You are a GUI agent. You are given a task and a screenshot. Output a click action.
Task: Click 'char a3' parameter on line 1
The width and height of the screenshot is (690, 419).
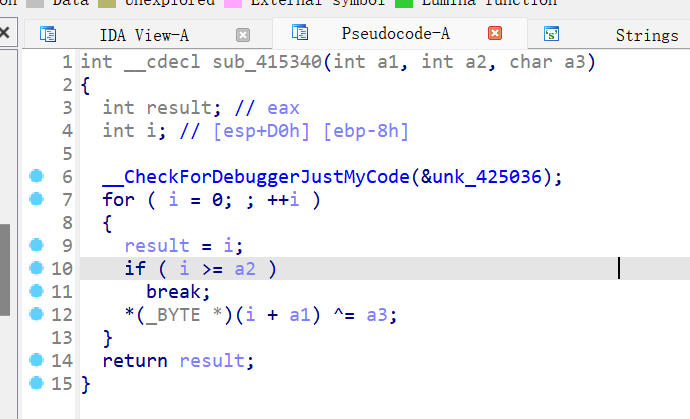click(x=547, y=62)
